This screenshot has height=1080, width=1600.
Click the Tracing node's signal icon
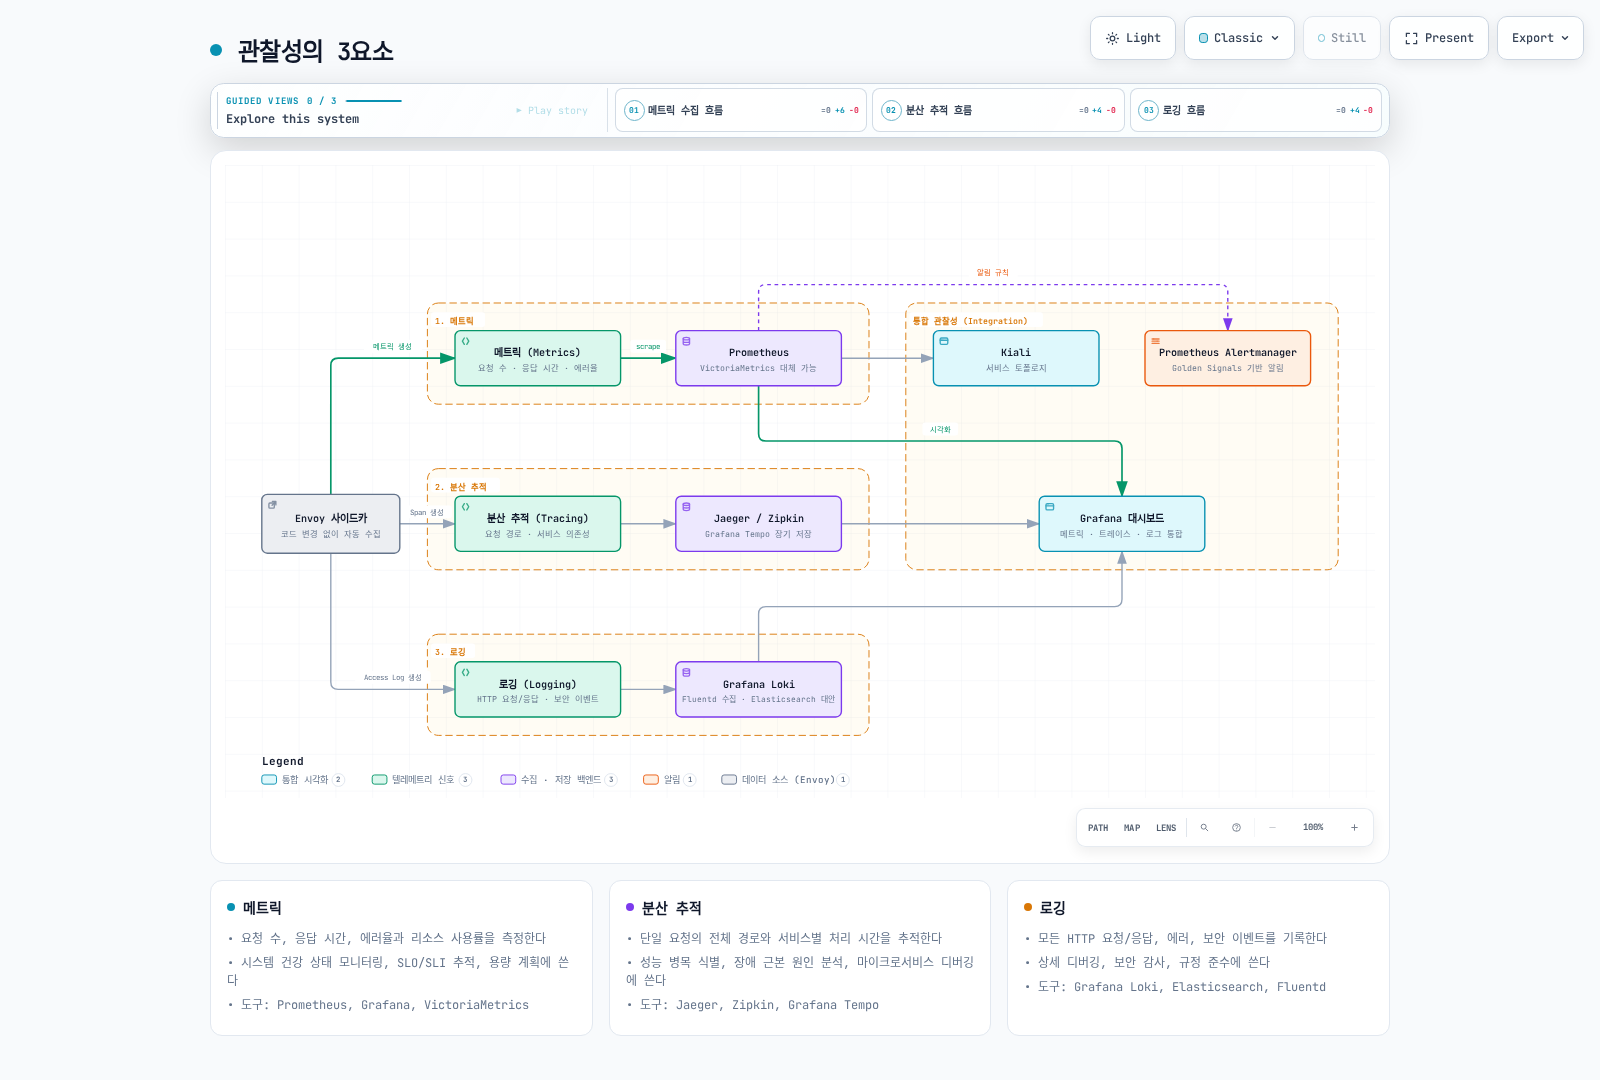click(x=465, y=507)
